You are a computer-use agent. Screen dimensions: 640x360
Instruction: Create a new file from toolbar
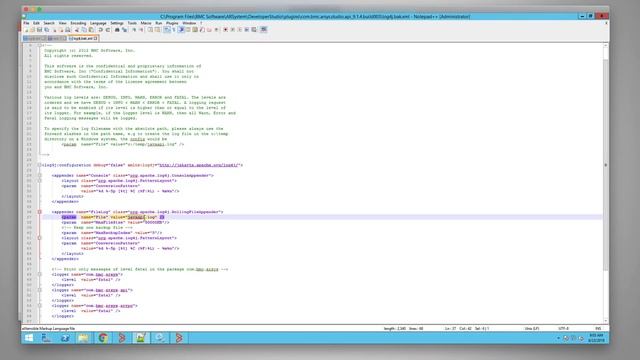[x=27, y=30]
